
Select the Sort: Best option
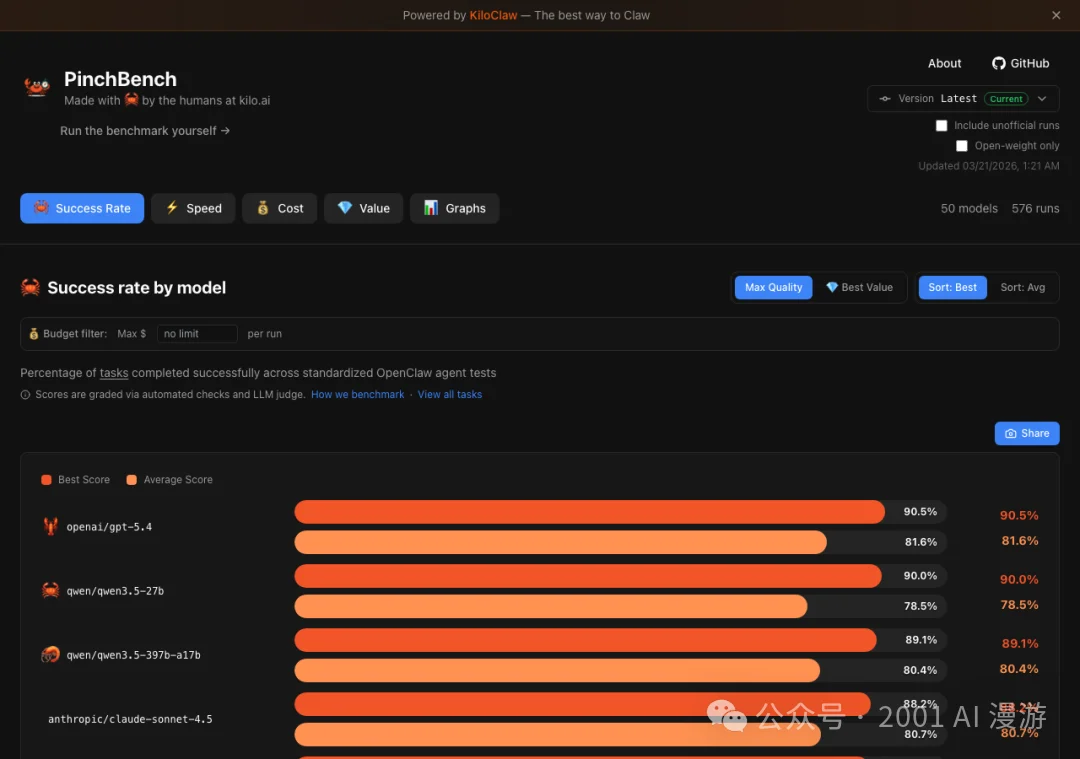tap(952, 287)
